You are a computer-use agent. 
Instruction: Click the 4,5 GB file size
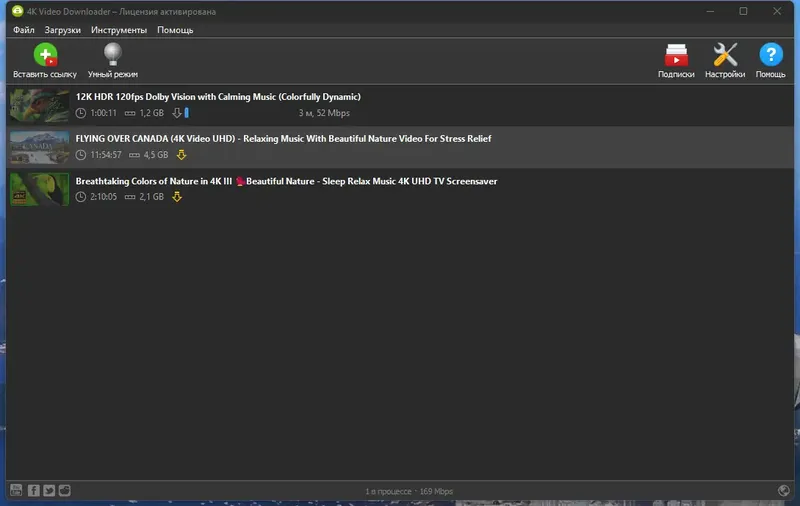point(156,155)
